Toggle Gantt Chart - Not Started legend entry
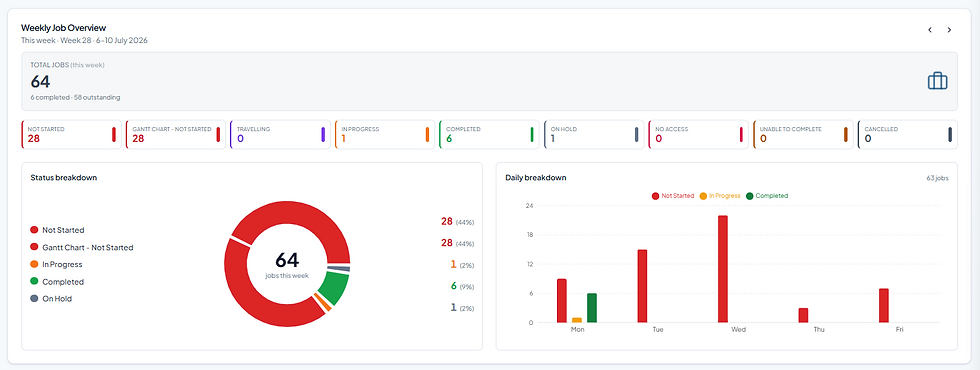 tap(82, 248)
